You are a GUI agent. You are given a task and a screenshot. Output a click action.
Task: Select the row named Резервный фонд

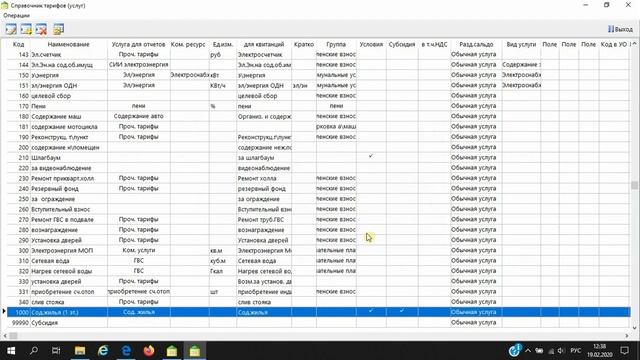click(x=318, y=189)
